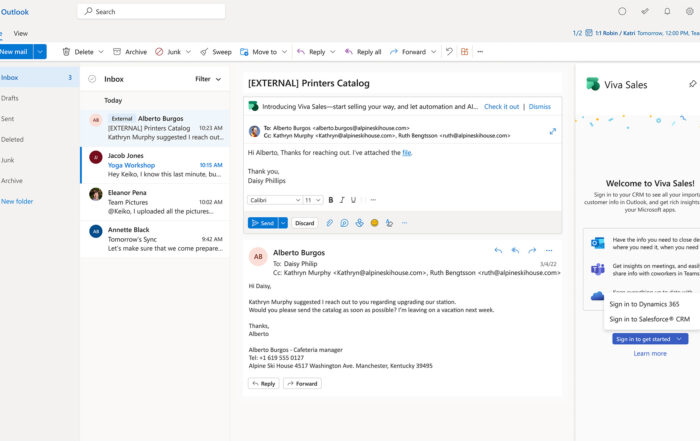Screen dimensions: 700x441
Task: Click the Archive toolbar button
Action: click(130, 52)
